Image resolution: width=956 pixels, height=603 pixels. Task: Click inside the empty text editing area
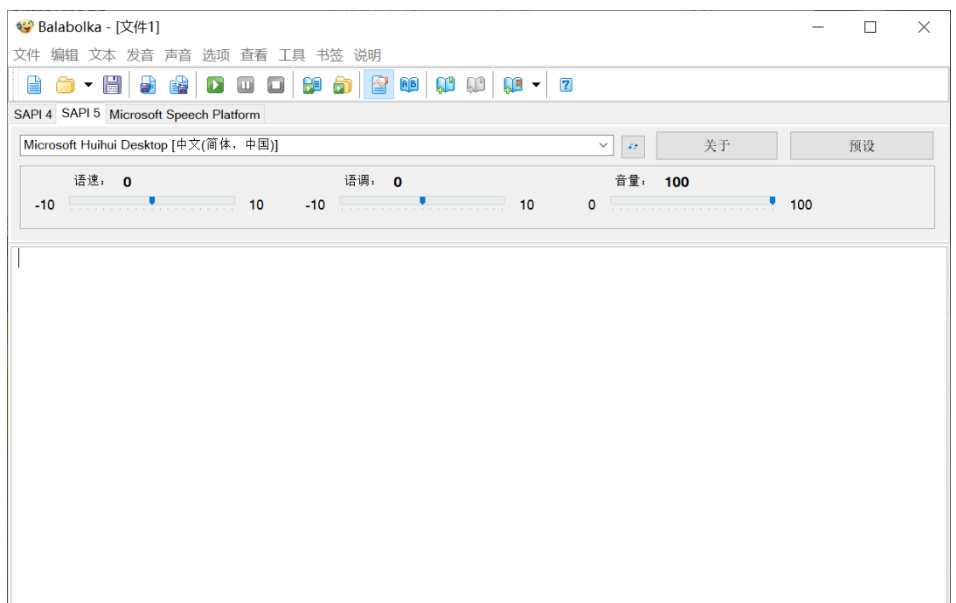pos(479,424)
